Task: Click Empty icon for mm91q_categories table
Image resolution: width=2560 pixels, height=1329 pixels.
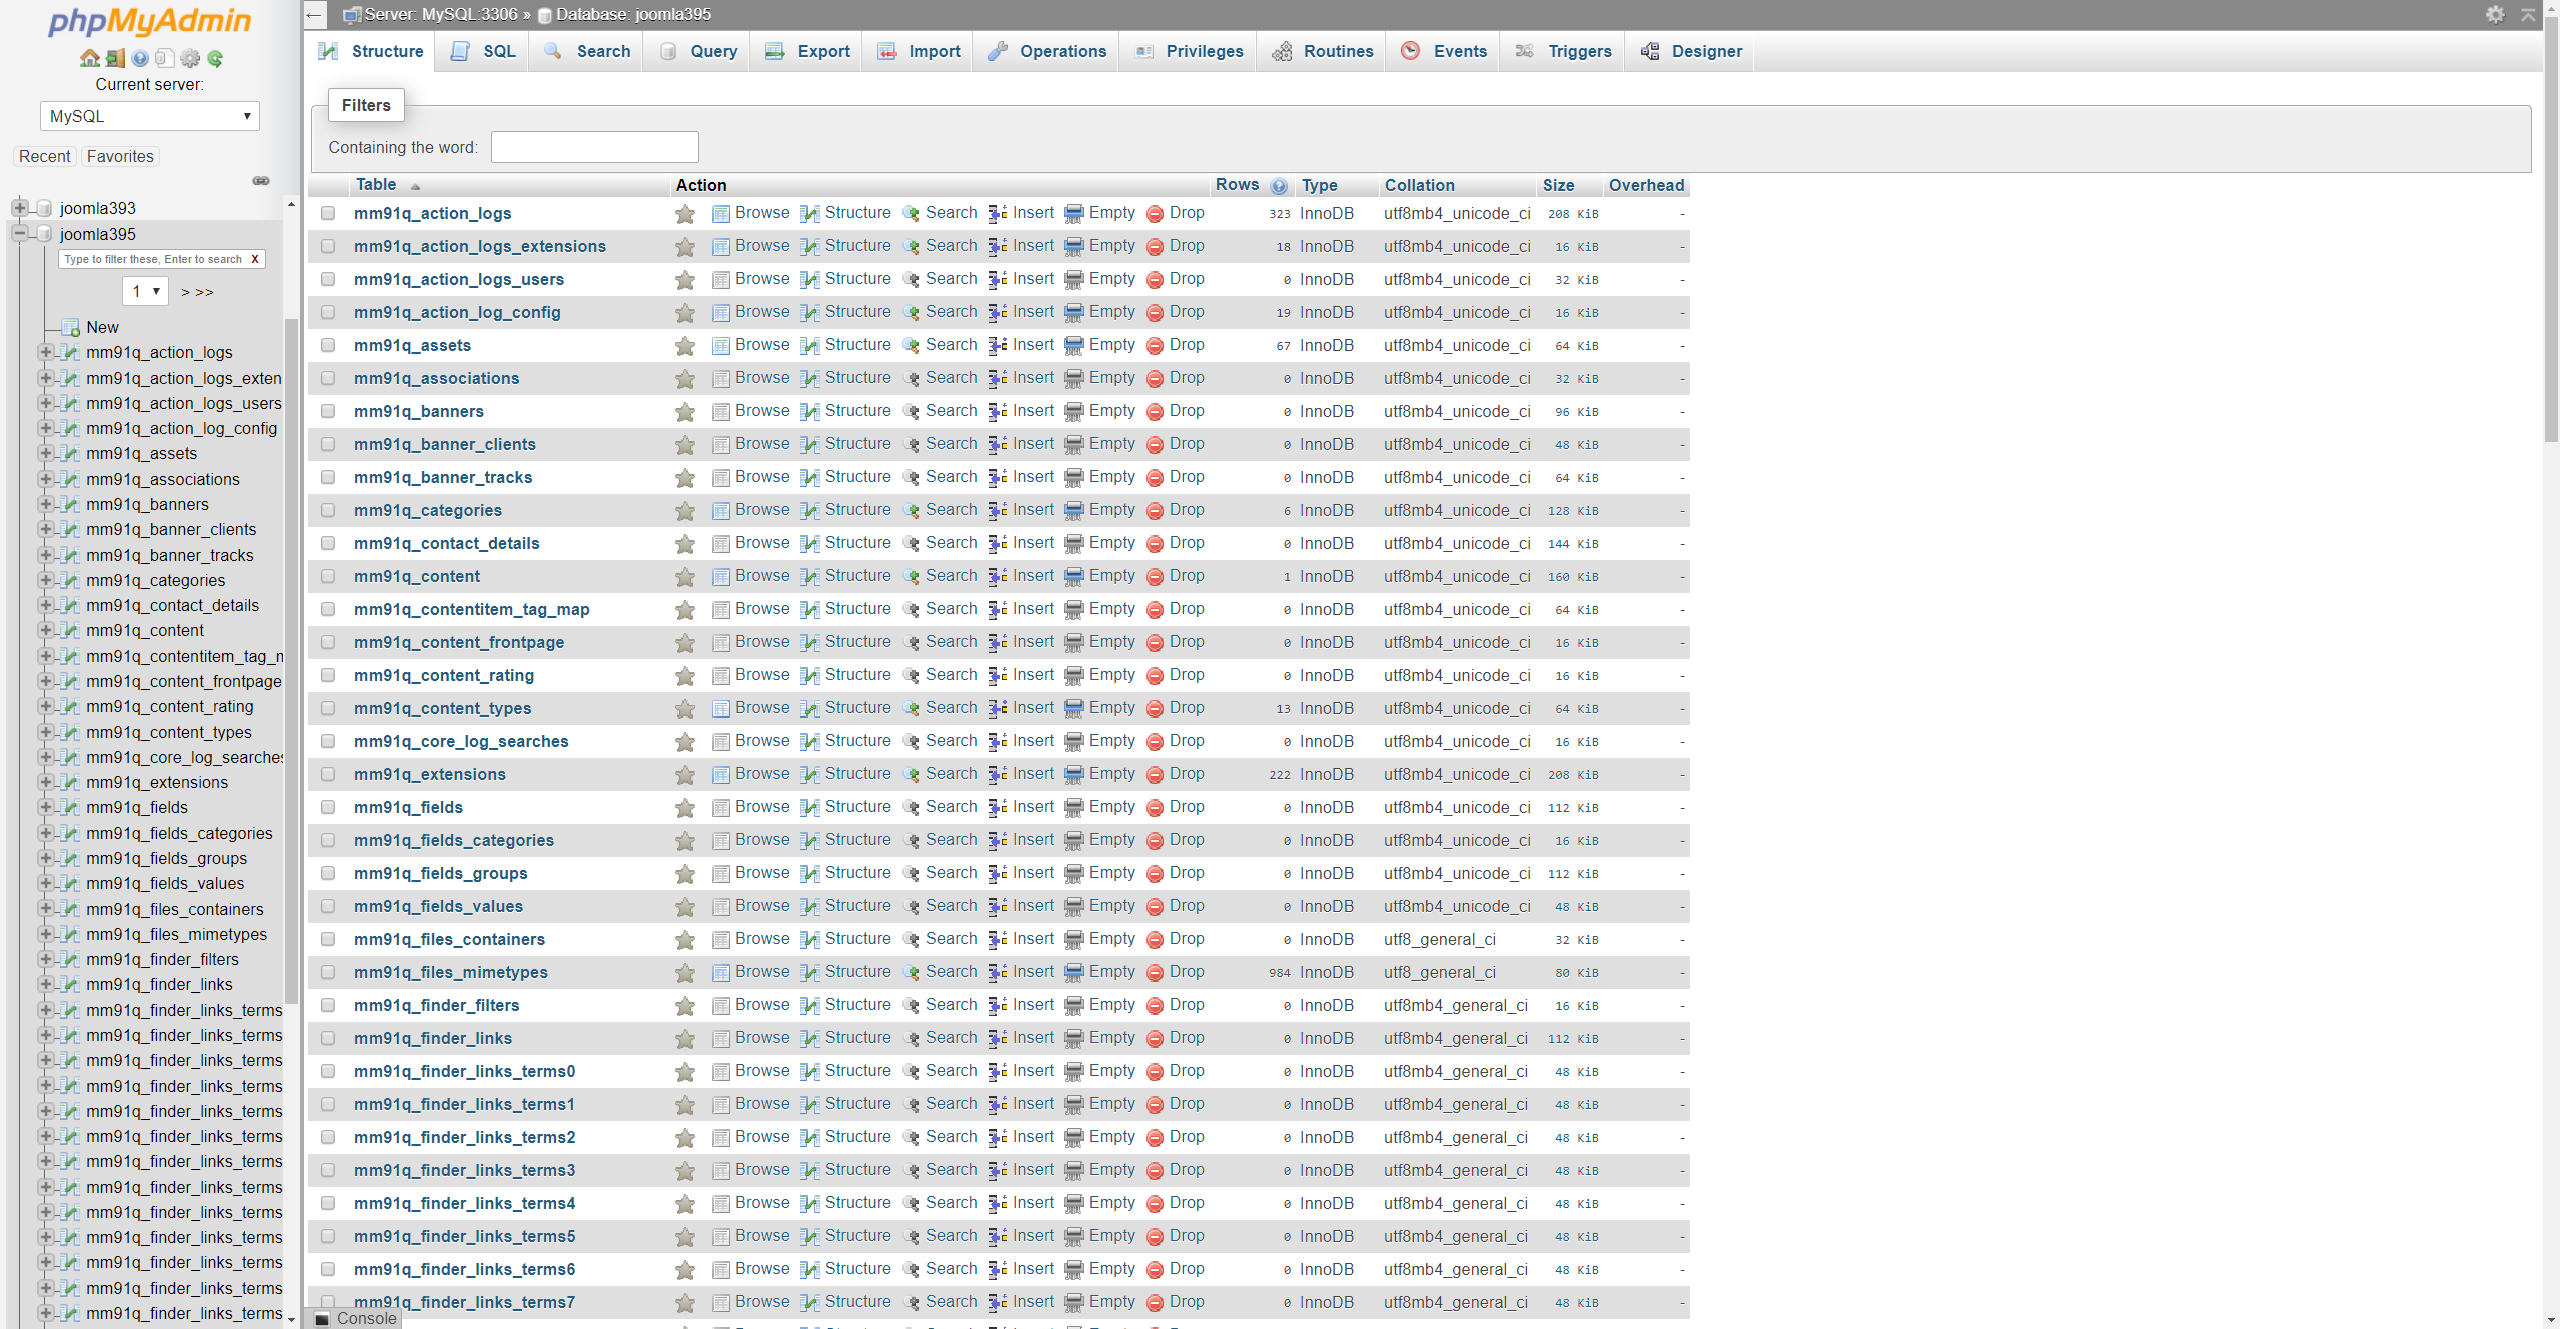Action: 1073,511
